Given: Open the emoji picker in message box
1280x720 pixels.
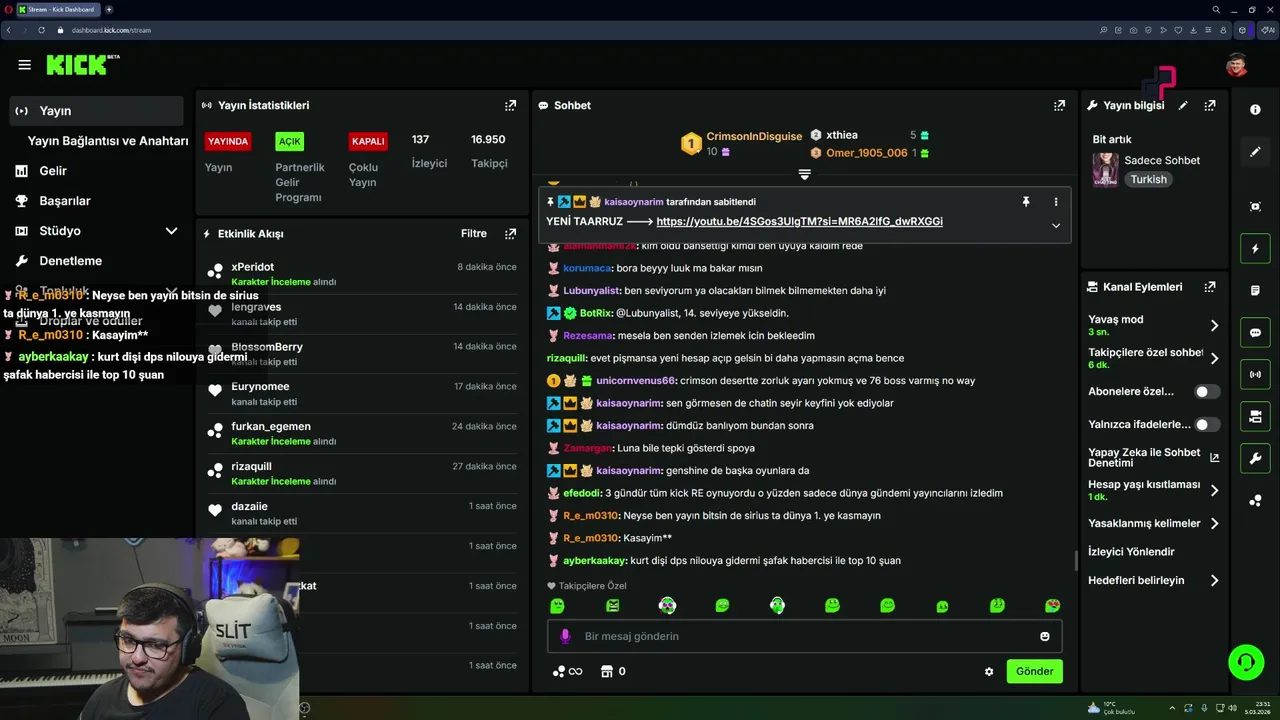Looking at the screenshot, I should coord(1045,636).
